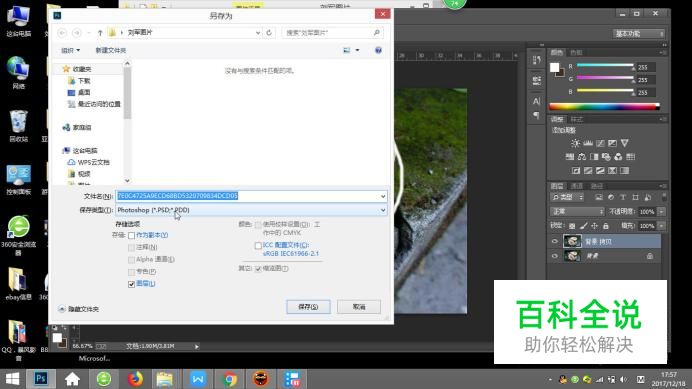Viewport: 692px width, 389px height.
Task: Open the opacity (不透明度) slider dropdown arrow
Action: pos(661,212)
